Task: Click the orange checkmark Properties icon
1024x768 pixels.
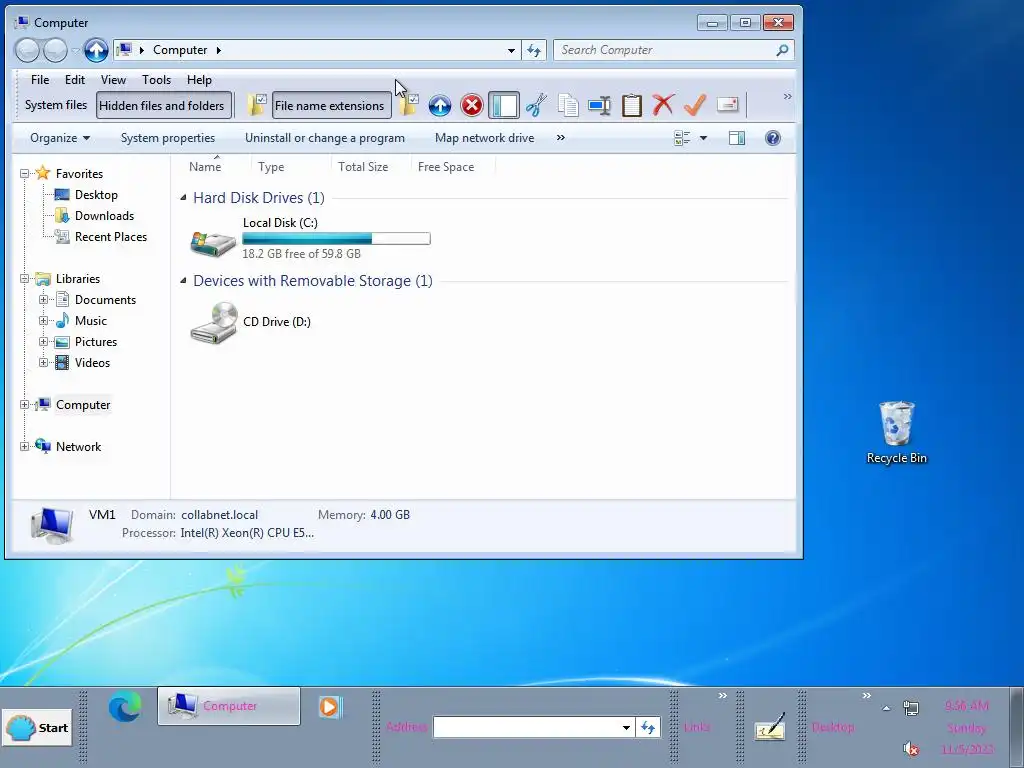Action: point(695,105)
